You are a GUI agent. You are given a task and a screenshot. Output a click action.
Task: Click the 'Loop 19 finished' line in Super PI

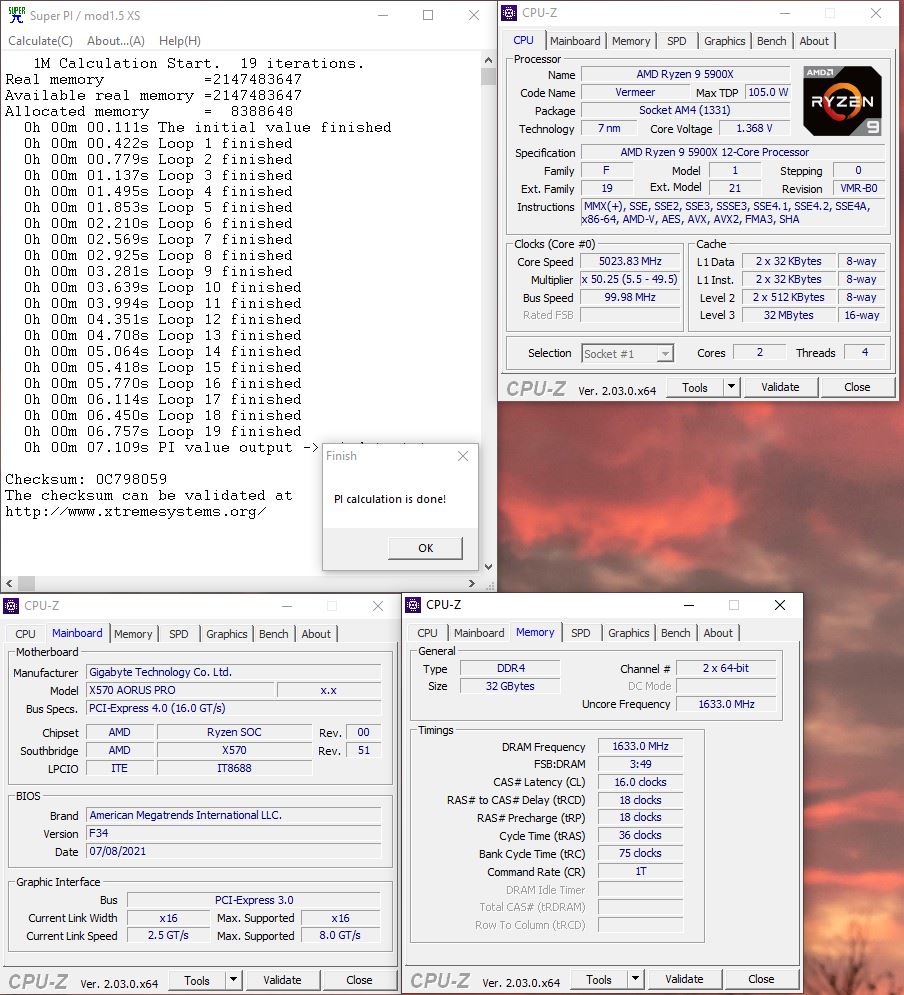162,432
